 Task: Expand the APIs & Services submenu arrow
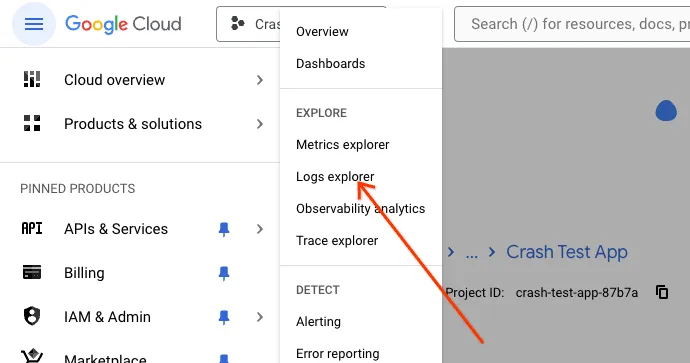click(x=260, y=229)
